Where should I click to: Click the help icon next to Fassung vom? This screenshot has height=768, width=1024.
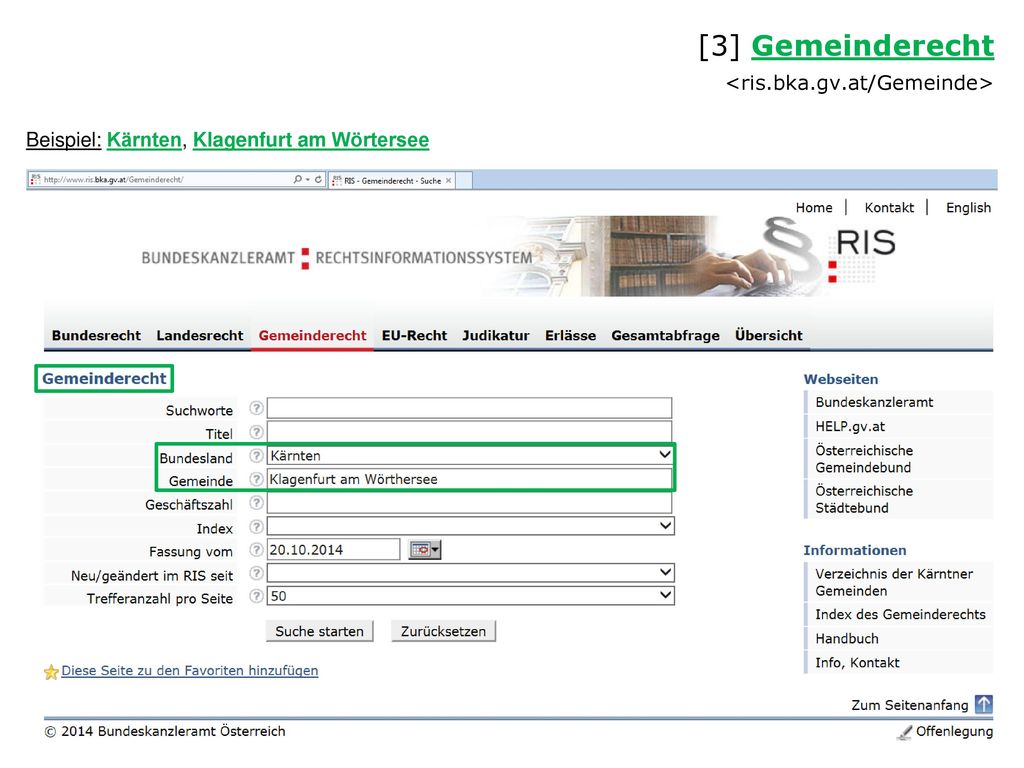coord(256,550)
